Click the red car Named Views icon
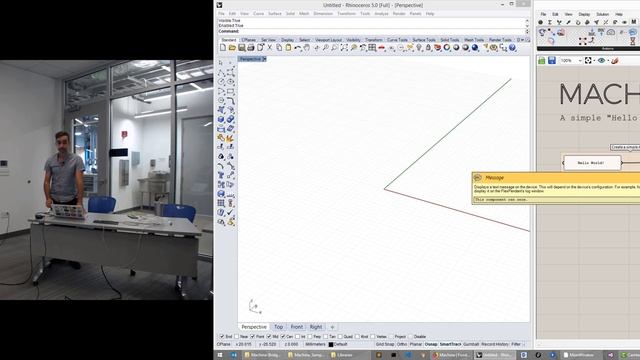Viewport: 640px width, 360px height. (x=381, y=48)
